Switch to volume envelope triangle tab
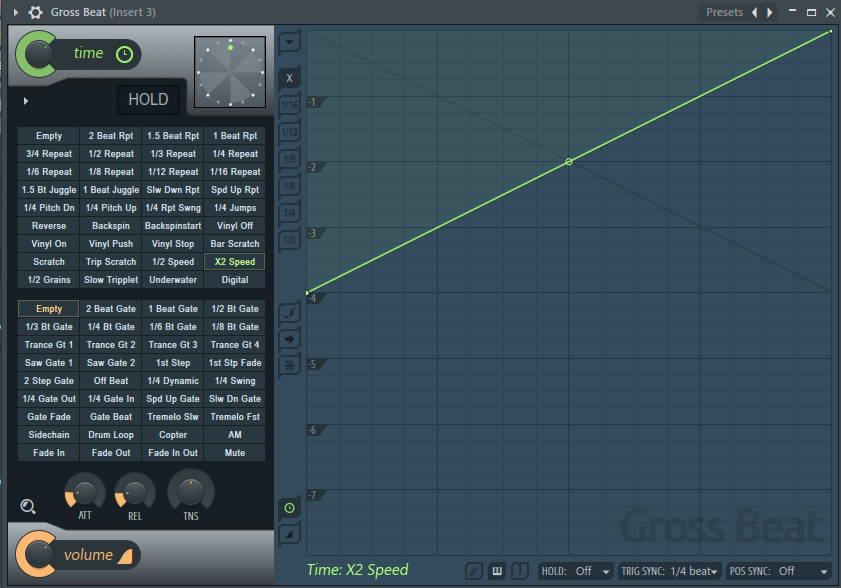This screenshot has width=841, height=588. (289, 534)
